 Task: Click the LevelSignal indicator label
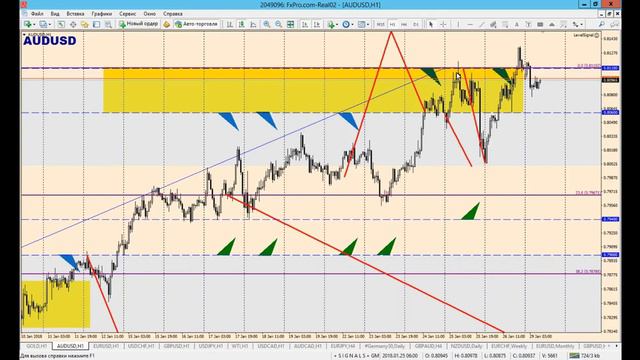(x=586, y=36)
